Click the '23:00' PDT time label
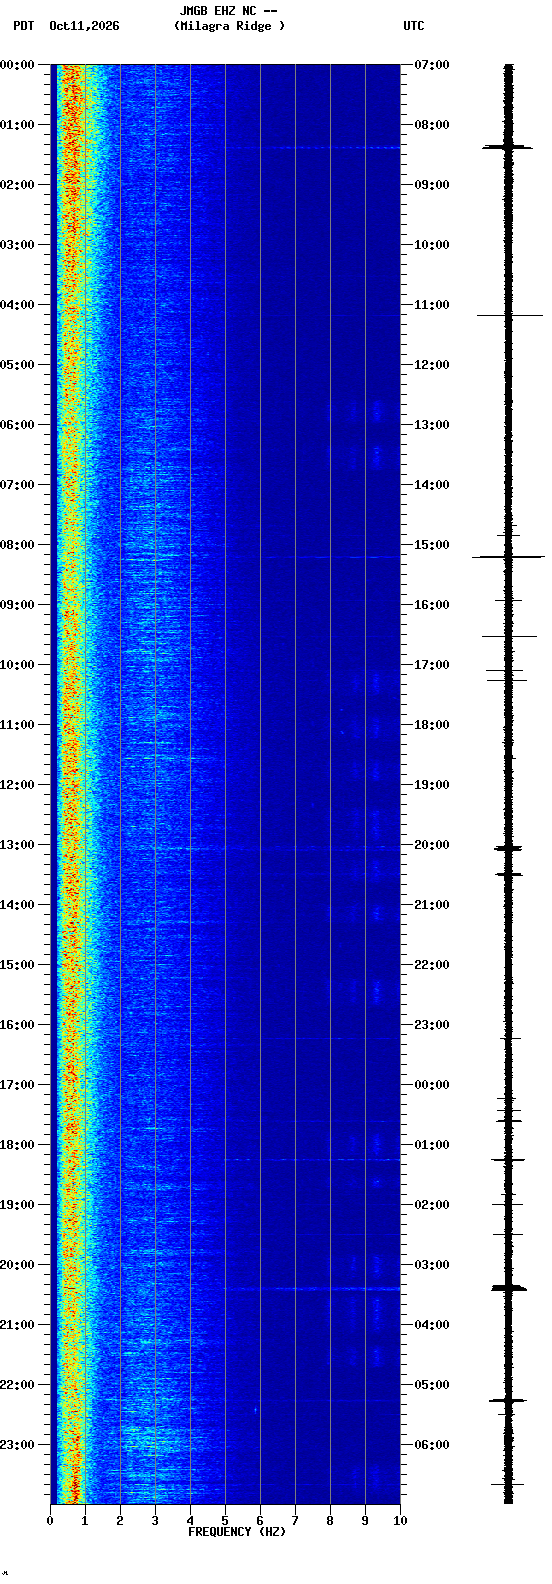This screenshot has height=1584, width=552. coord(17,1445)
